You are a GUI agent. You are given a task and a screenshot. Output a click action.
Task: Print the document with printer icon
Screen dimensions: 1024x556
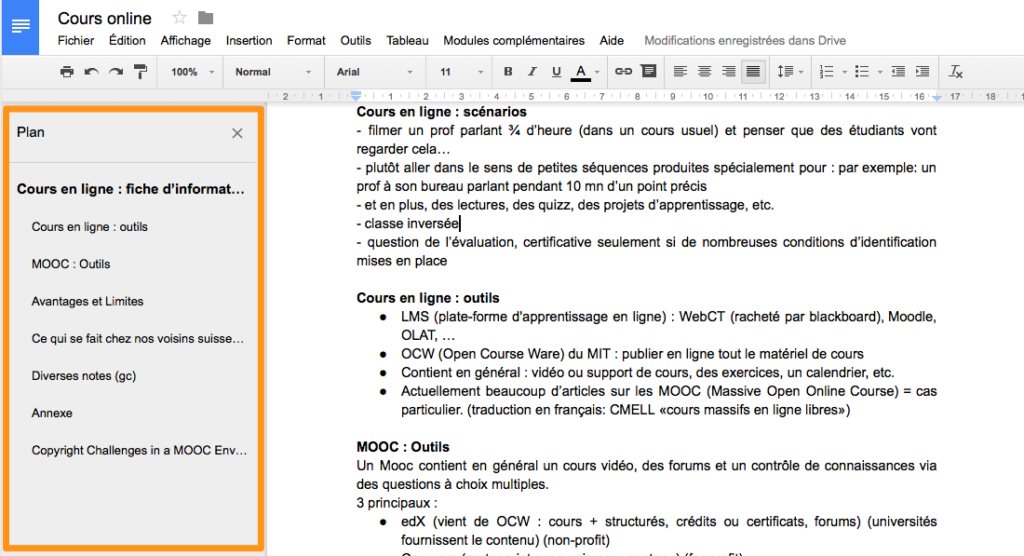[67, 72]
